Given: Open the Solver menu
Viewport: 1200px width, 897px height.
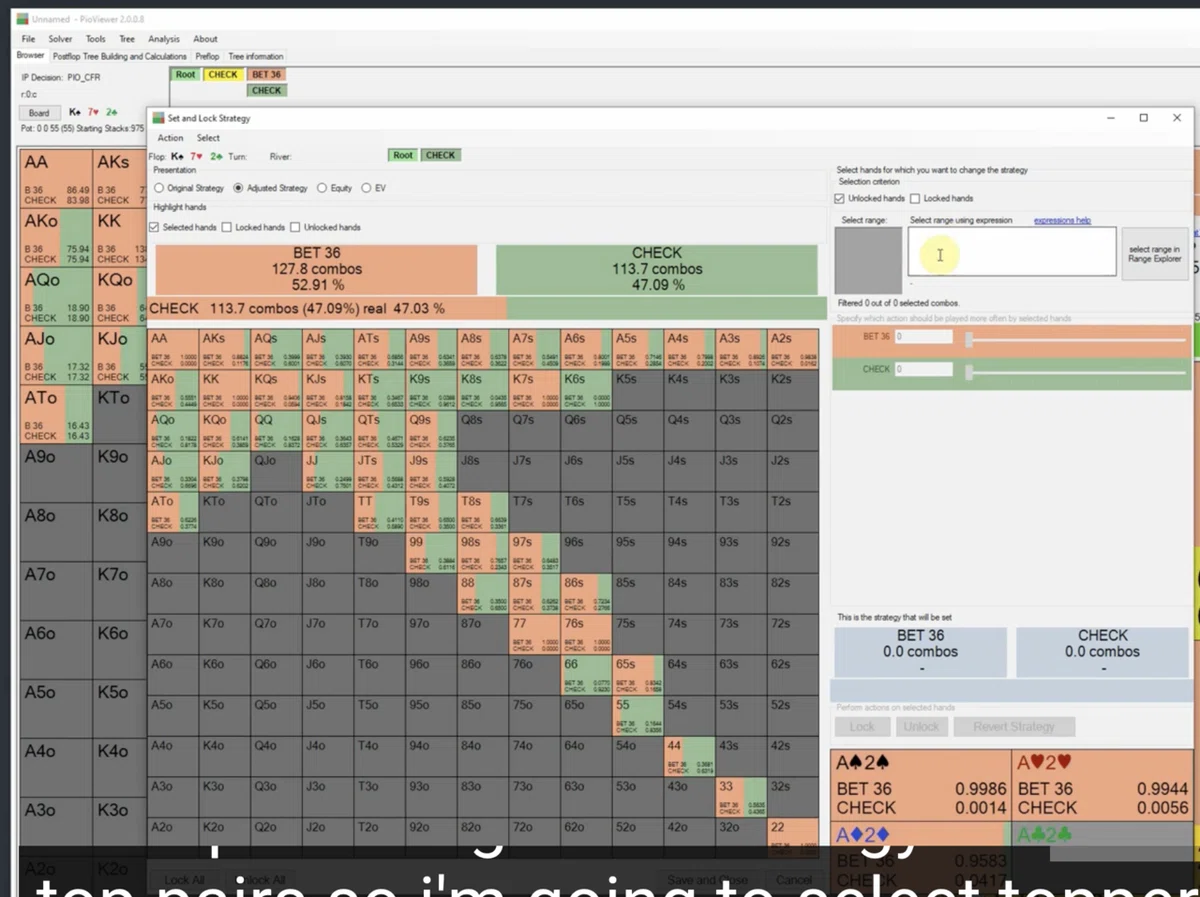Looking at the screenshot, I should [60, 39].
